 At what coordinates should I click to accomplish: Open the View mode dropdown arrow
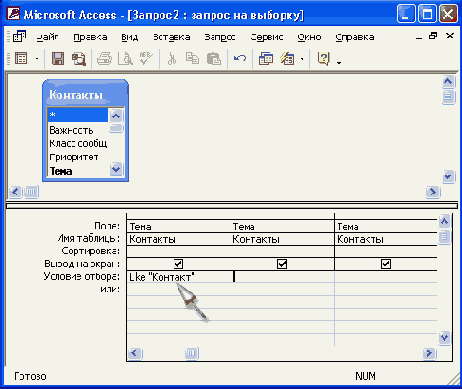tap(37, 59)
